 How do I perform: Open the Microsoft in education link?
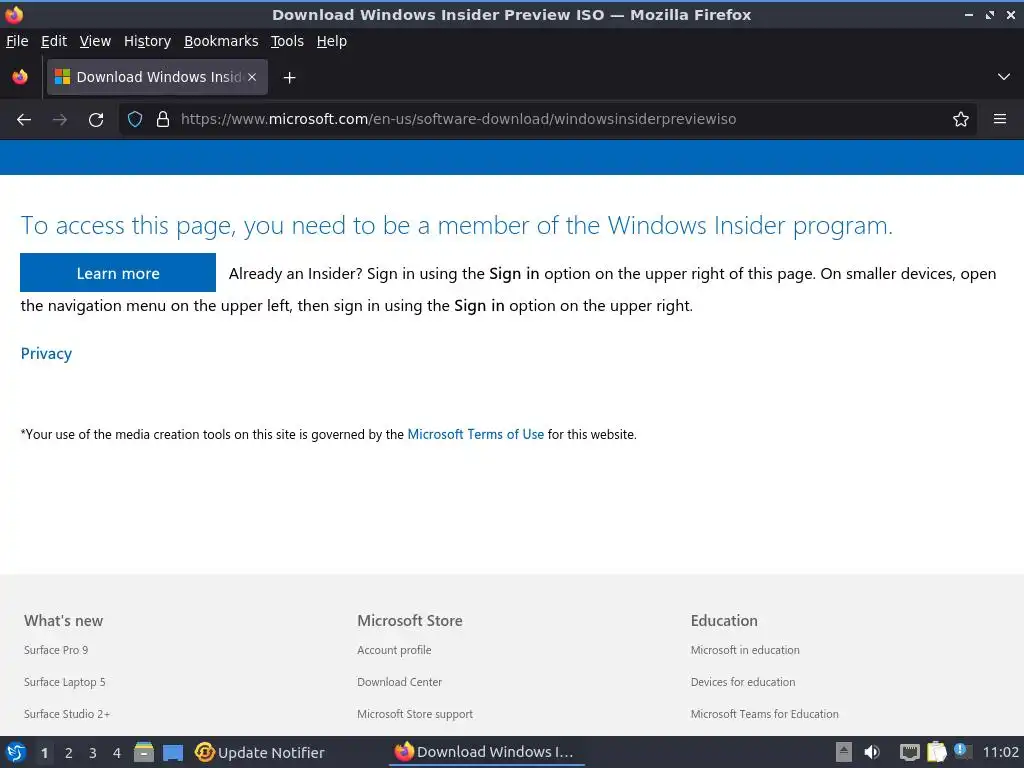745,650
